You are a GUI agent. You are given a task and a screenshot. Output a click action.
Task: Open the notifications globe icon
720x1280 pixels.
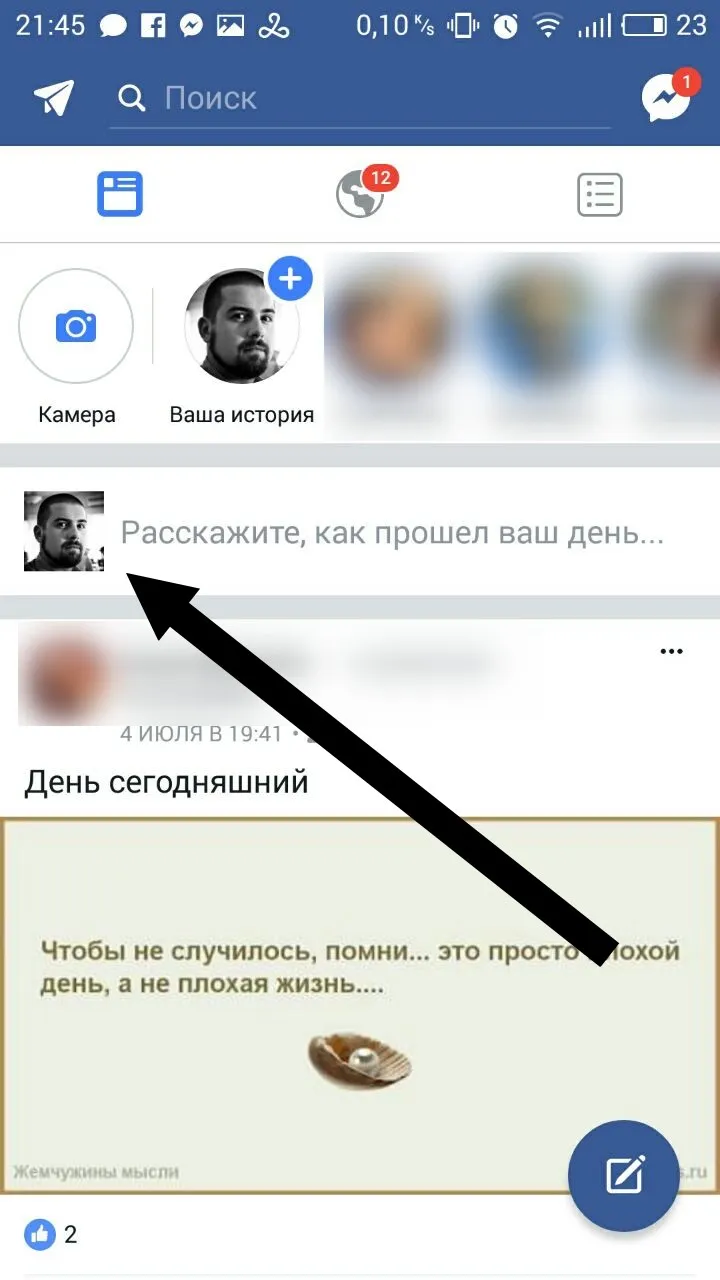coord(360,194)
